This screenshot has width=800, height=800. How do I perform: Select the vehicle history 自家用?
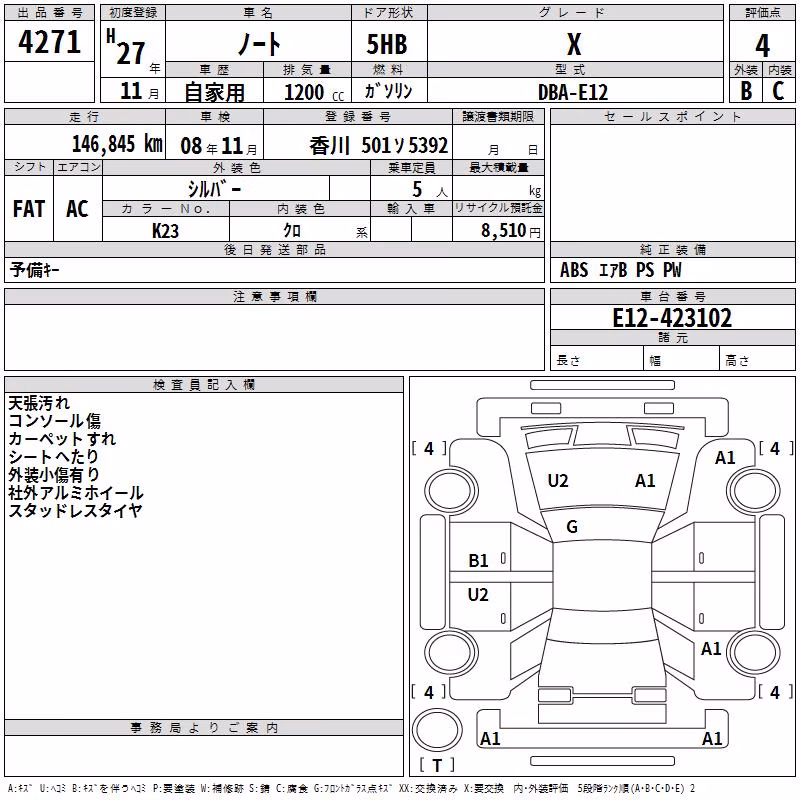point(214,92)
